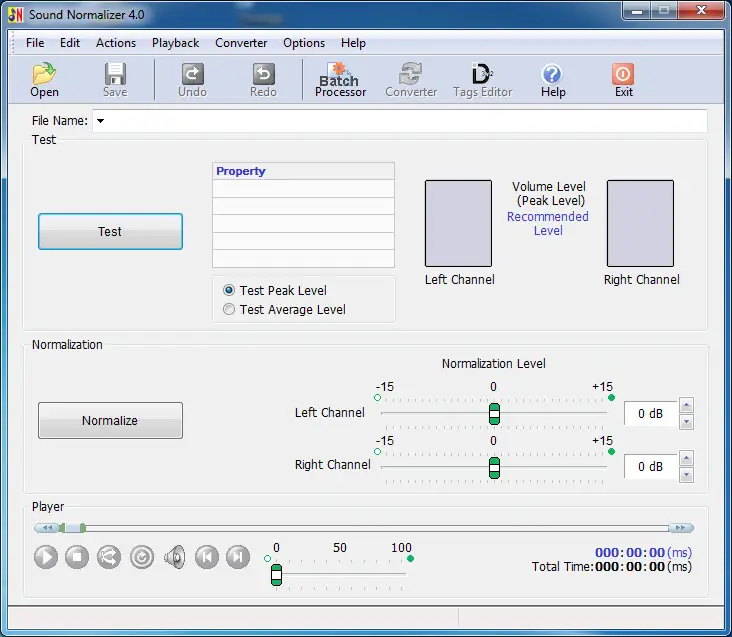Stop playback with the Stop button
This screenshot has width=732, height=637.
pos(77,557)
